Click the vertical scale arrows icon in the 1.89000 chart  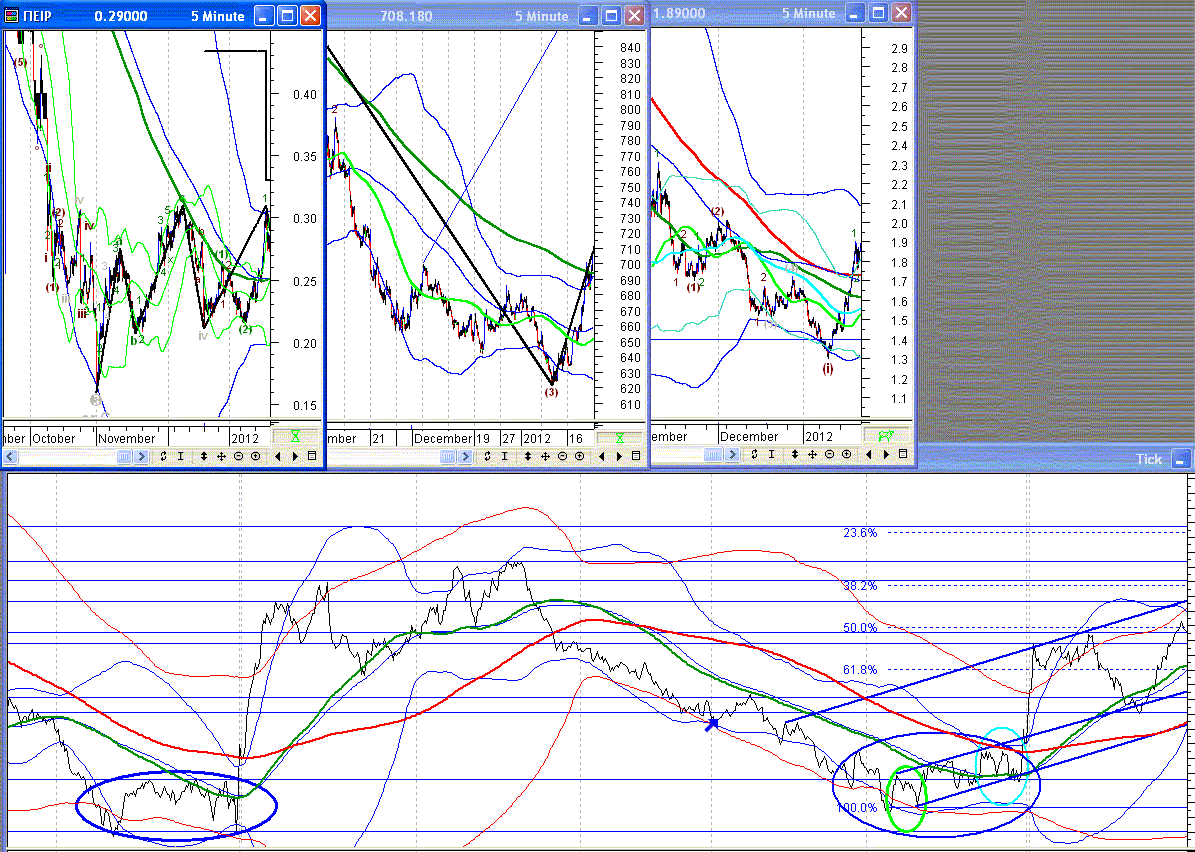coord(795,454)
